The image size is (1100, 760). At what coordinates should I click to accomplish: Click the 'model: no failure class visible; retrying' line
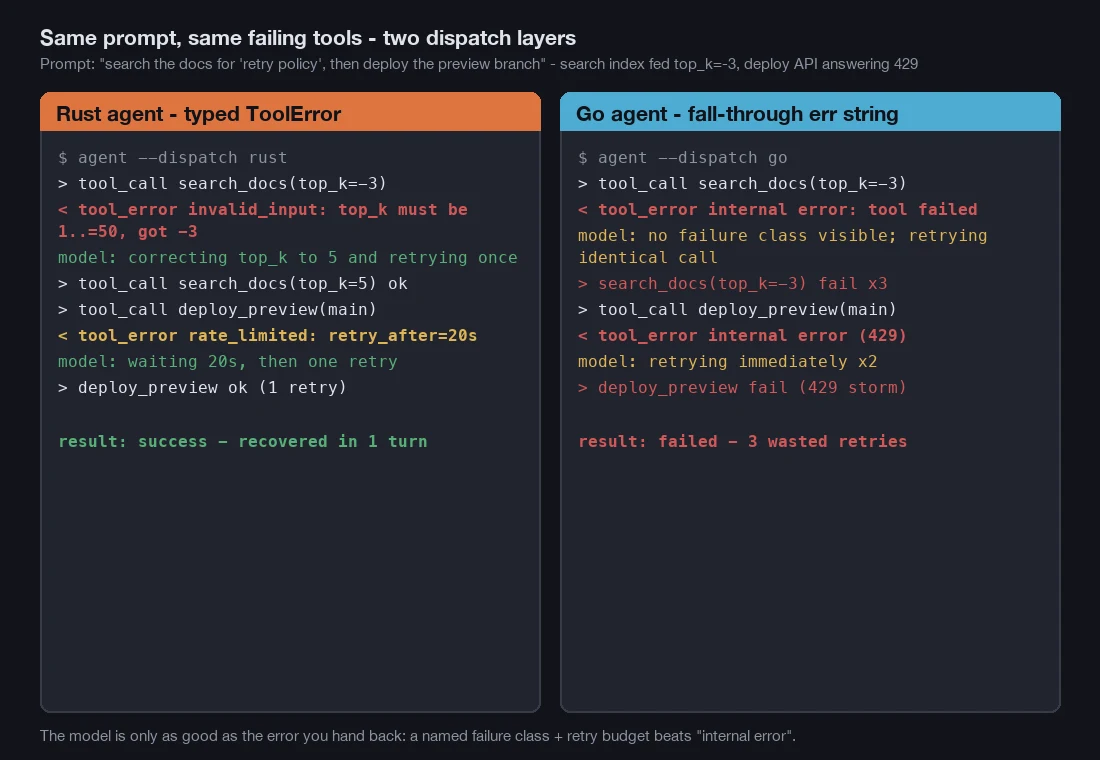(782, 246)
